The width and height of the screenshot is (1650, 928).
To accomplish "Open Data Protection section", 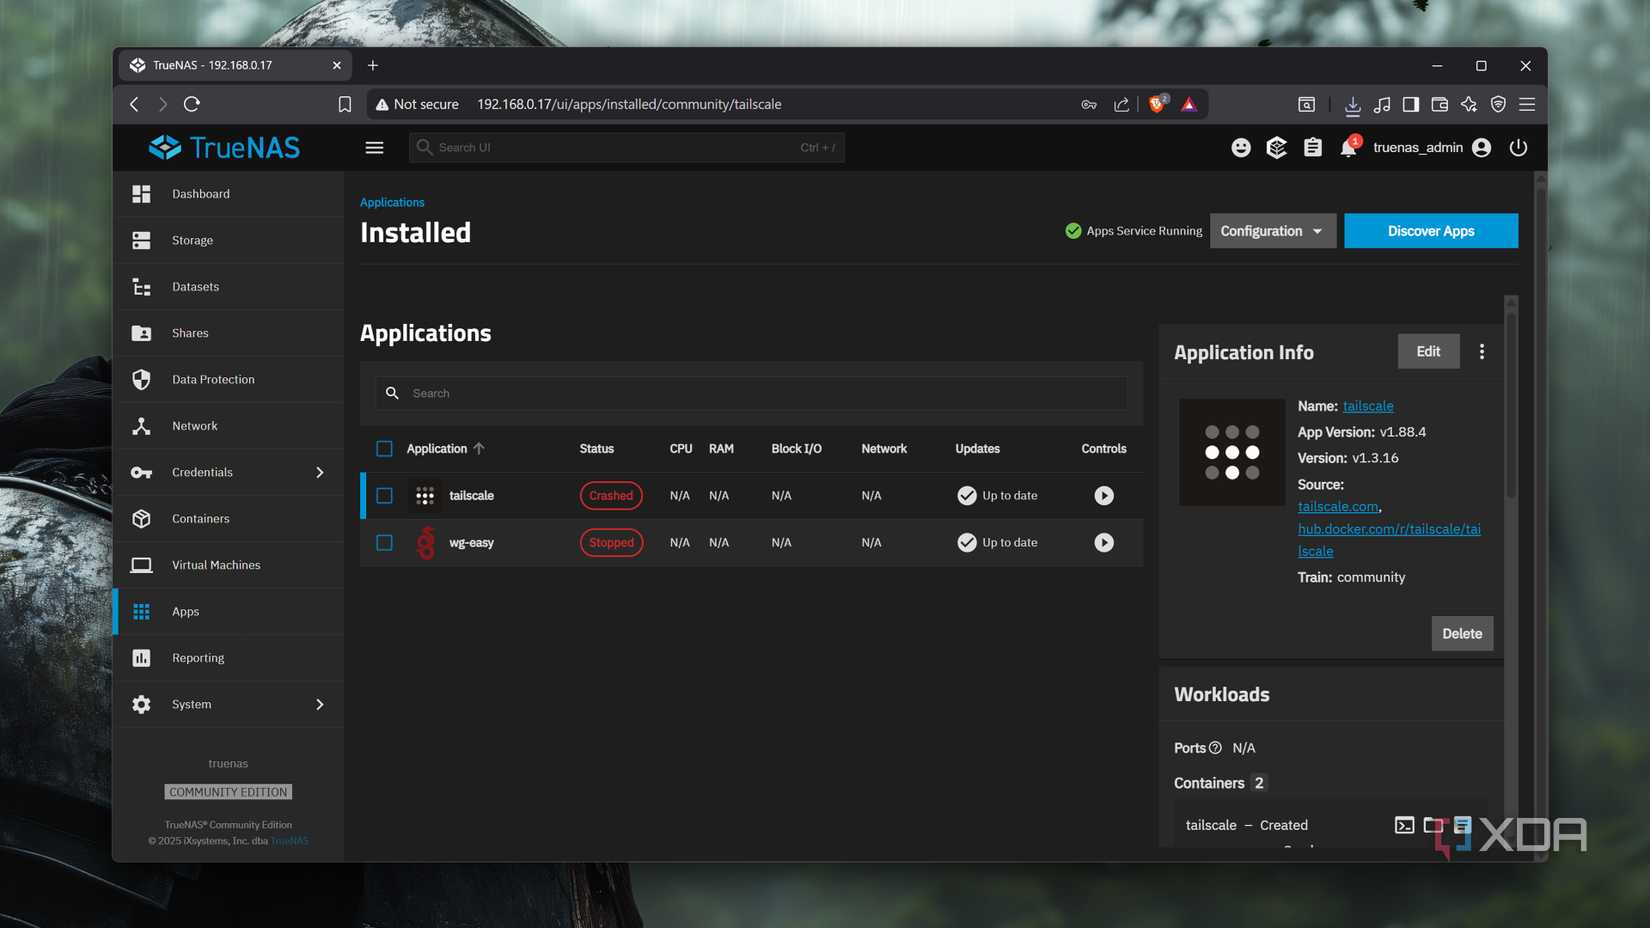I will tap(229, 379).
